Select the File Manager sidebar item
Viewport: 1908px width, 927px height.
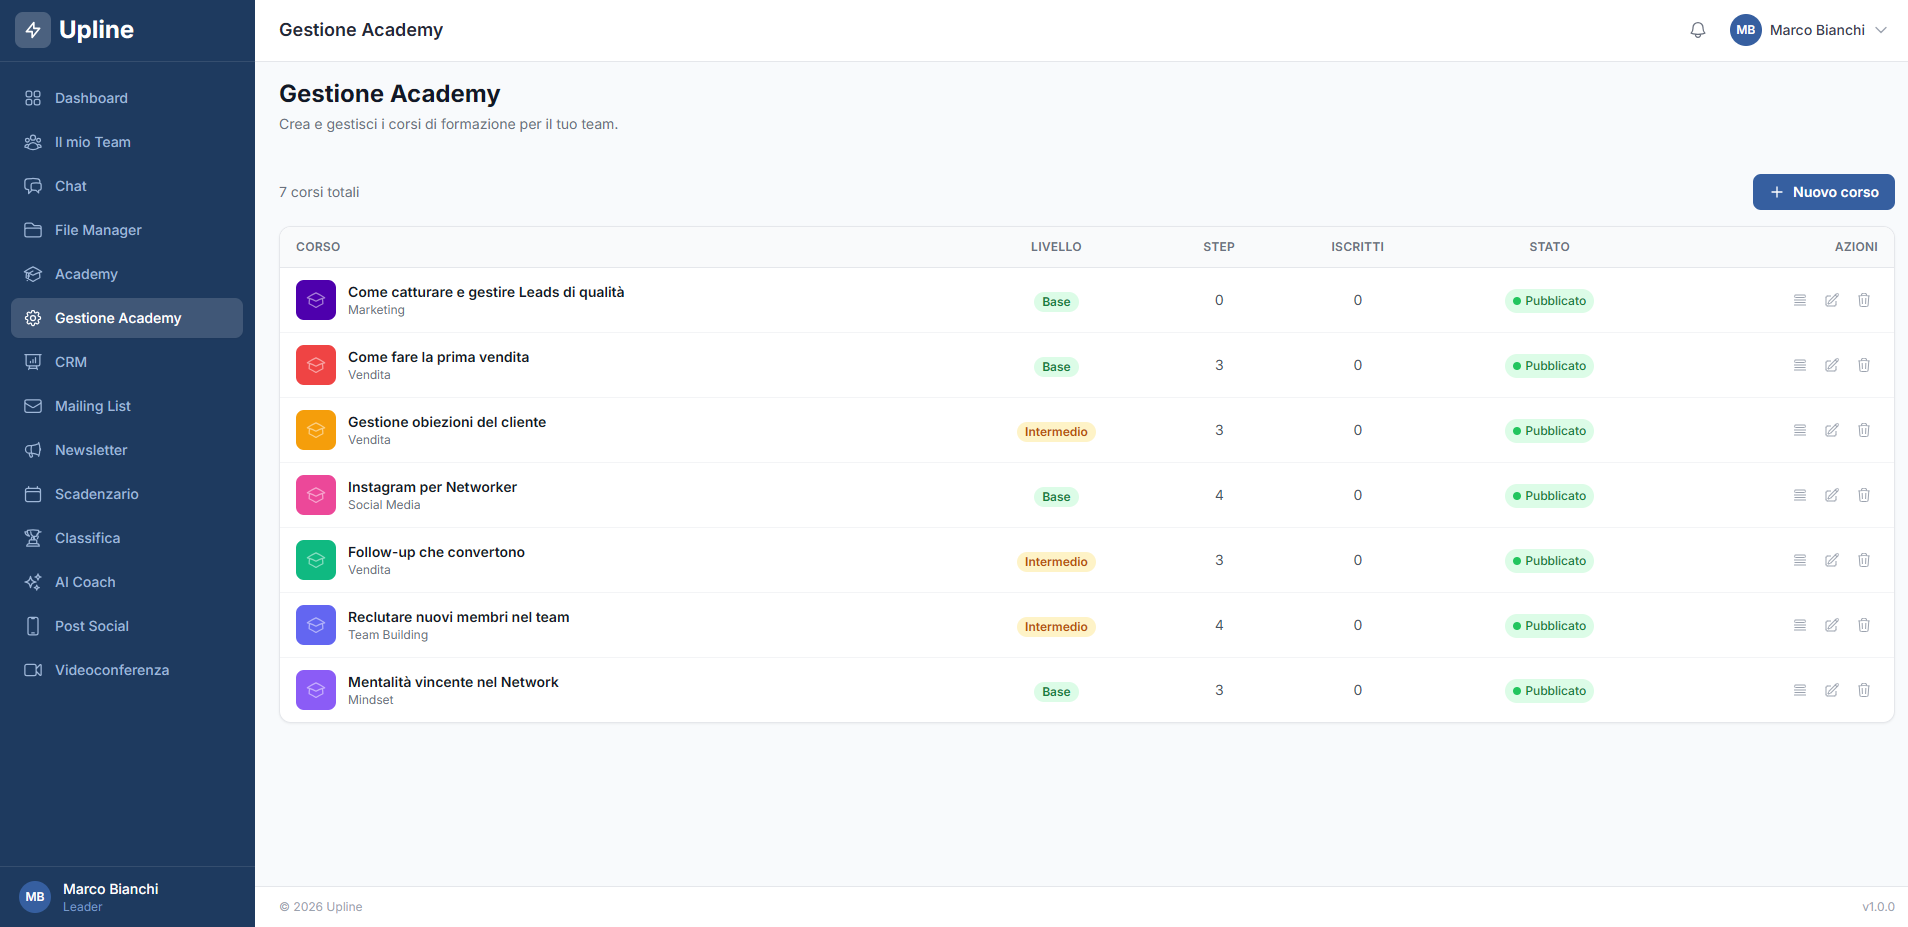click(98, 230)
